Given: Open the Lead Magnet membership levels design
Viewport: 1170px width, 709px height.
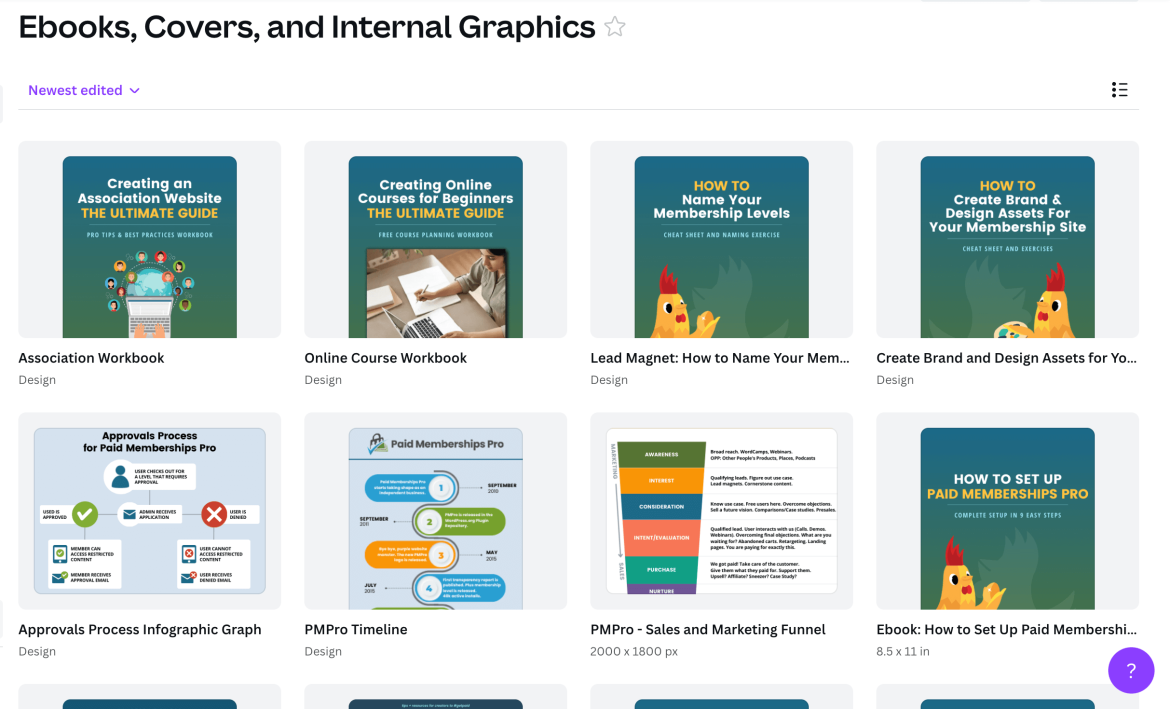Looking at the screenshot, I should [x=720, y=240].
